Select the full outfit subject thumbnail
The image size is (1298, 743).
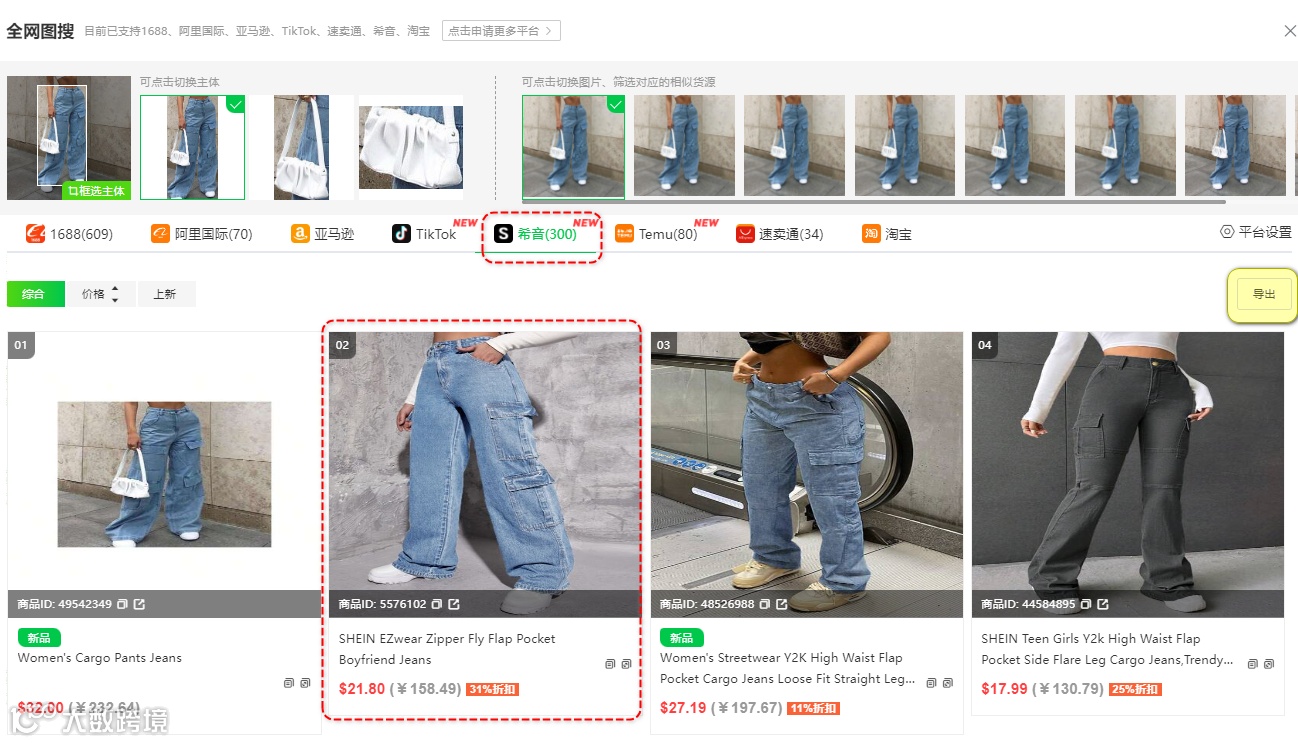192,147
